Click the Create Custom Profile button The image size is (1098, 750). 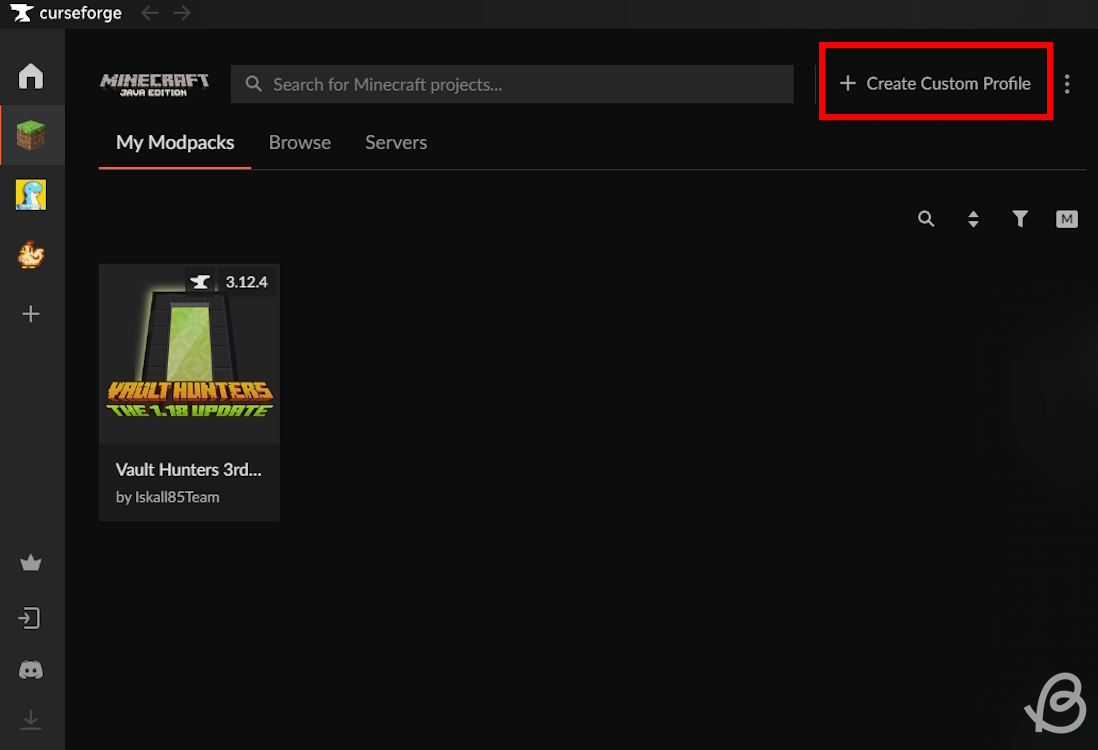935,84
